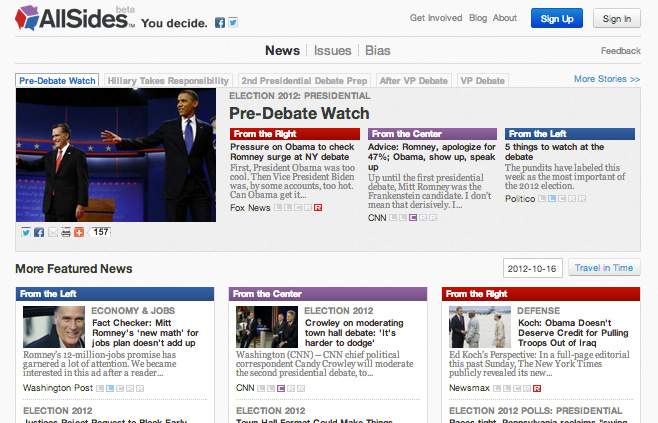Screen dimensions: 658x423
Task: Open 'Crowley on moderating town hall debate' article
Action: click(x=354, y=333)
